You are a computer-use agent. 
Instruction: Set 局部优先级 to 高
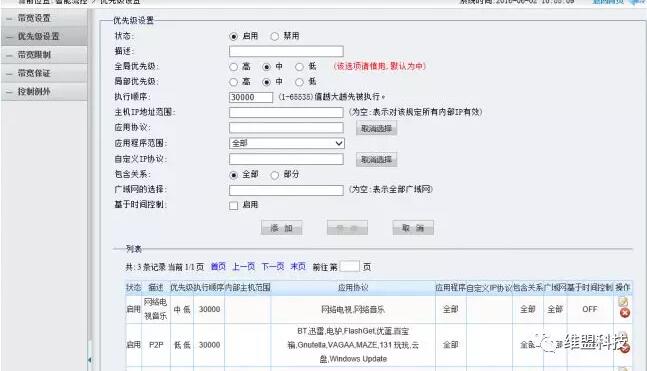[x=234, y=82]
